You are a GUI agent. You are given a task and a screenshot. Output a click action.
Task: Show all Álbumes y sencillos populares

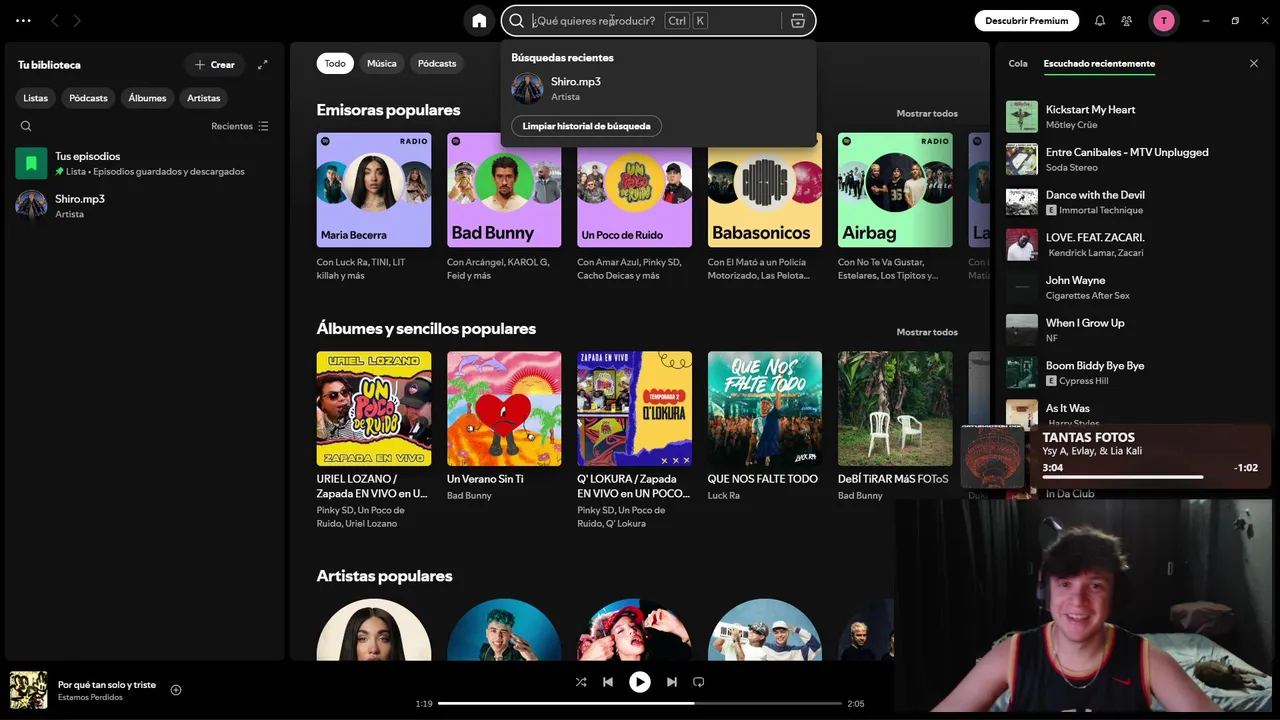click(x=927, y=332)
